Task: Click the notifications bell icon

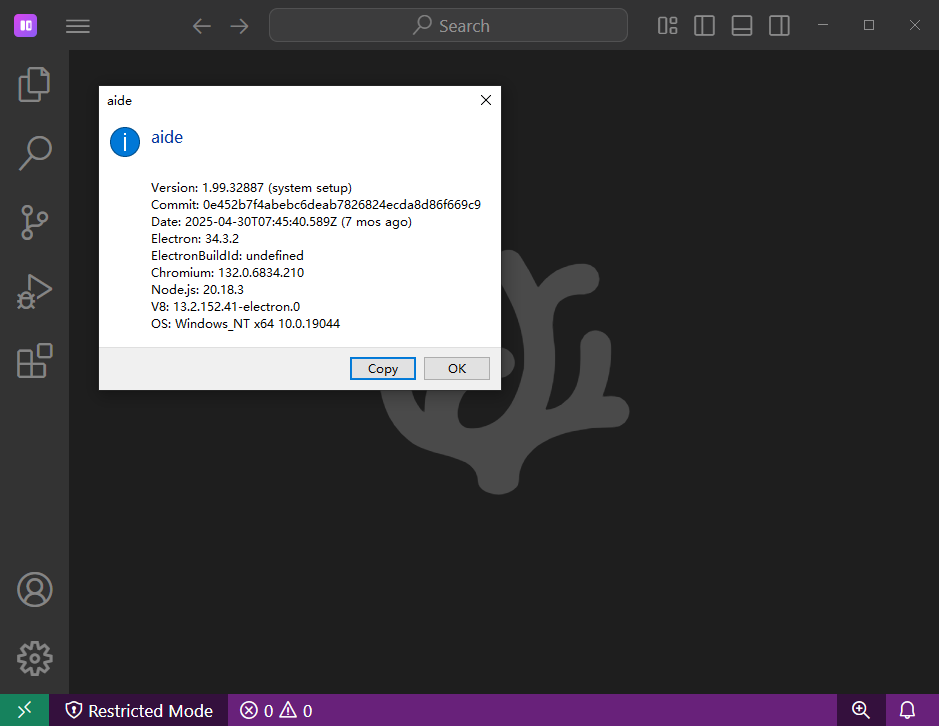Action: [x=907, y=710]
